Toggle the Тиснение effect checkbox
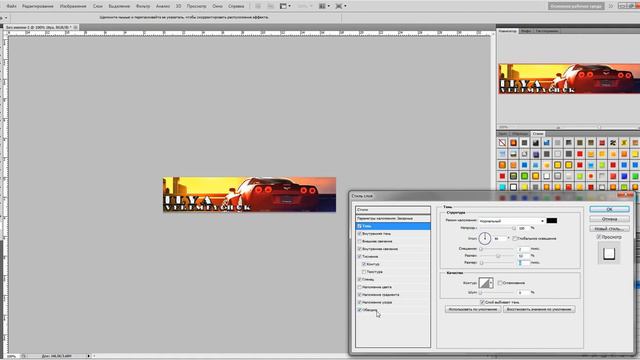The width and height of the screenshot is (640, 360). tap(360, 256)
